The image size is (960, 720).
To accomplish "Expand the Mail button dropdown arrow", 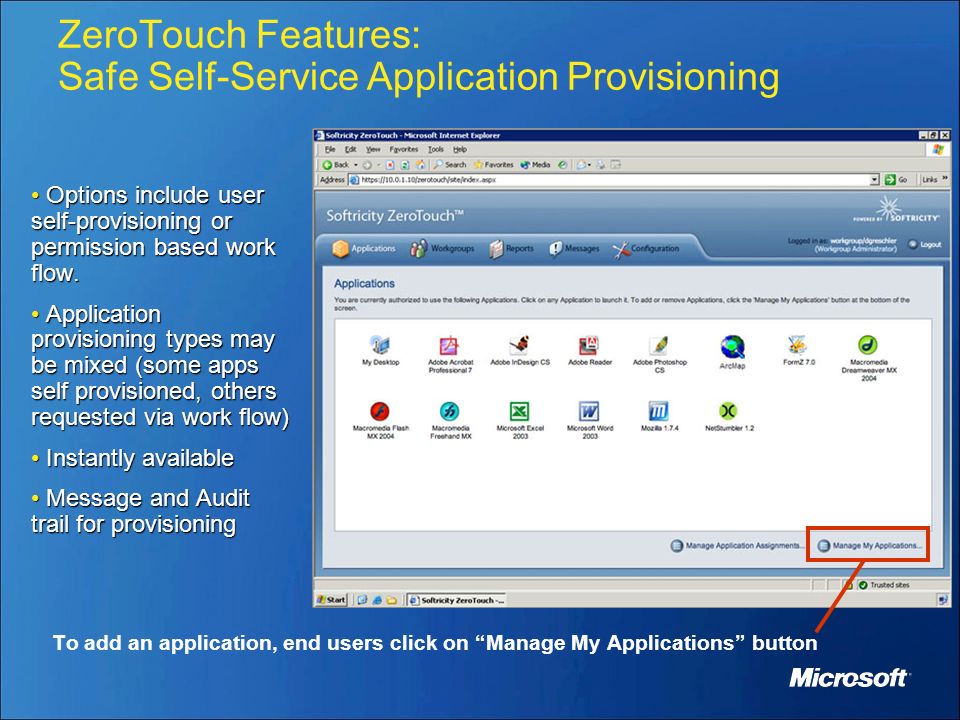I will tap(590, 165).
